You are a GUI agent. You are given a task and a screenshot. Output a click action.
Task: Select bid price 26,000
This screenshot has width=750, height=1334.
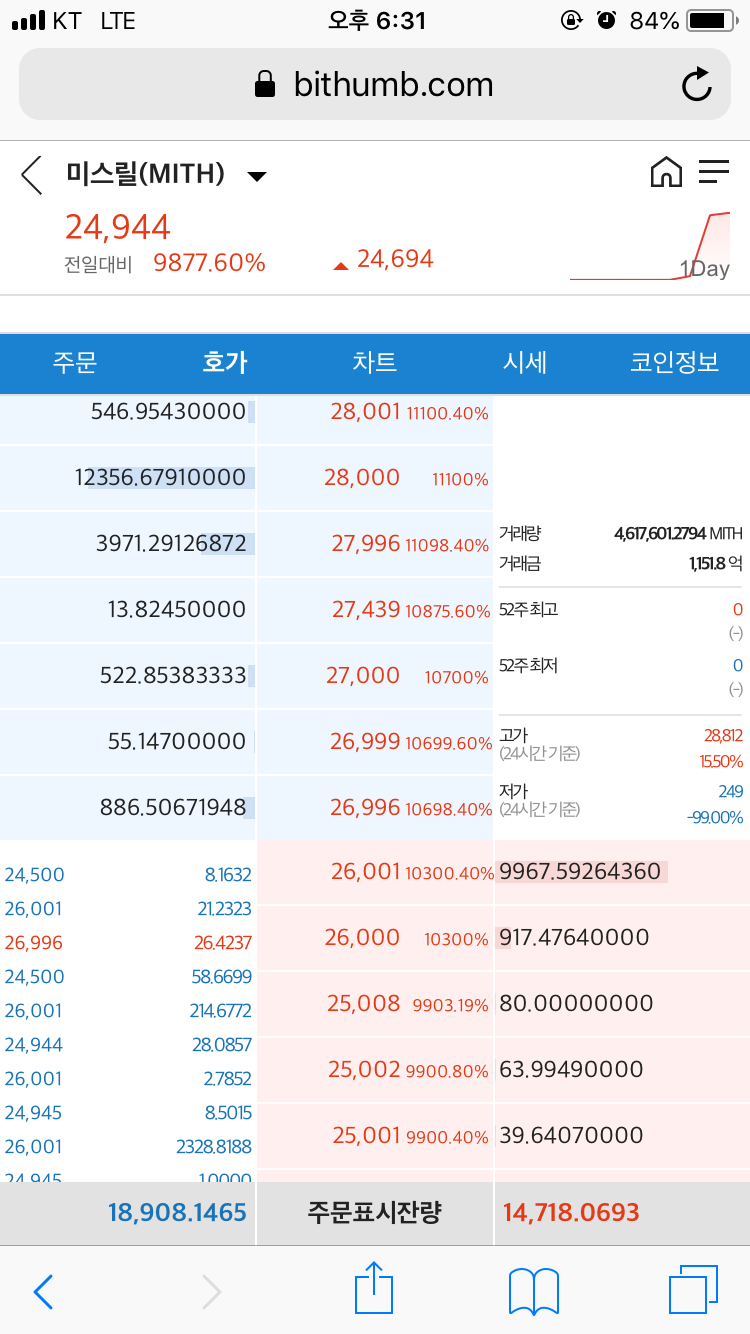tap(363, 938)
